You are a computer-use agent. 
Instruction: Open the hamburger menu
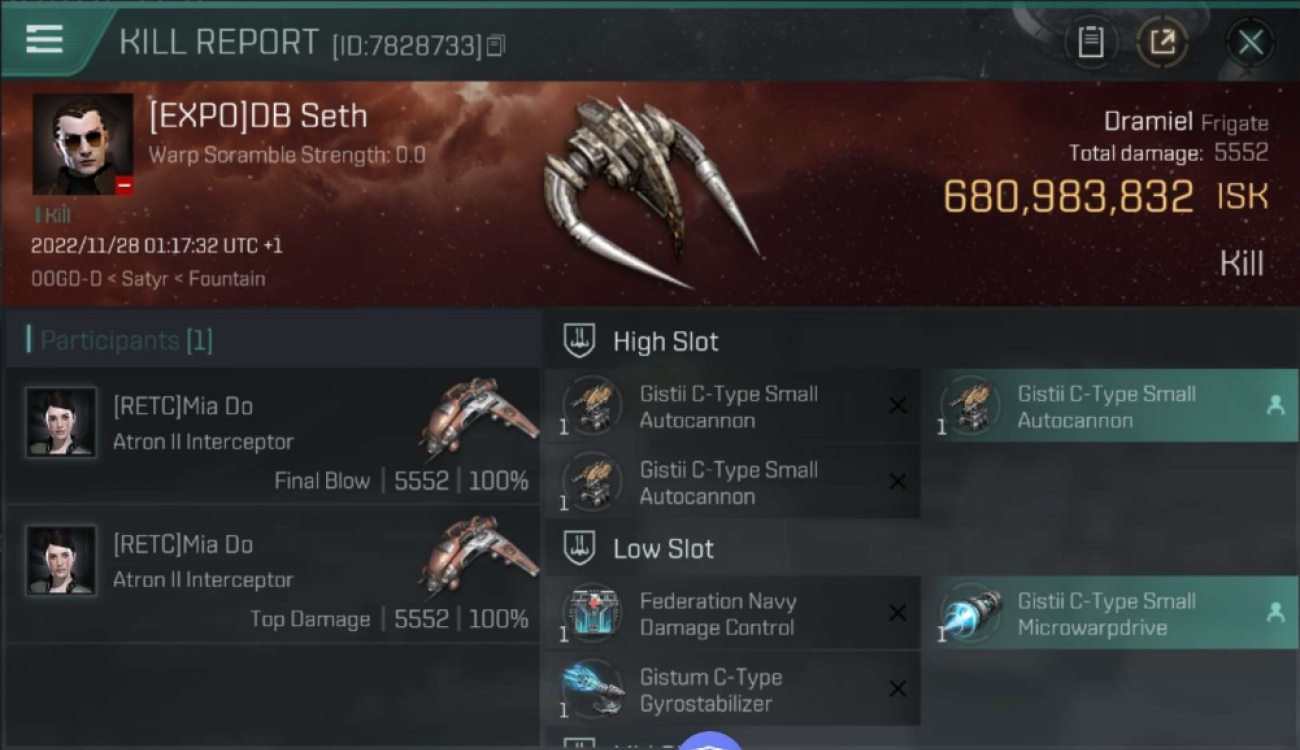pyautogui.click(x=44, y=40)
